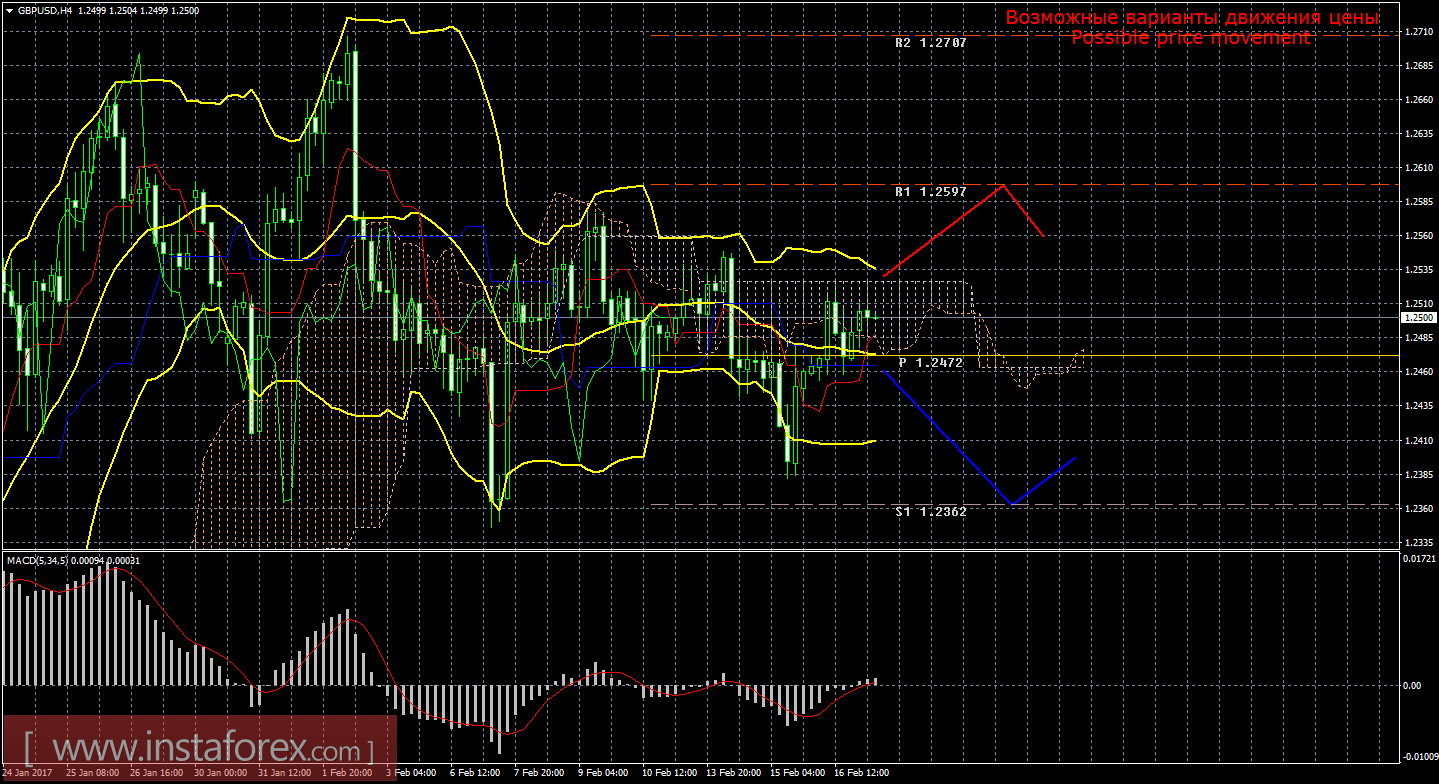
Task: Click the 1.2560 price axis label
Action: (1418, 236)
